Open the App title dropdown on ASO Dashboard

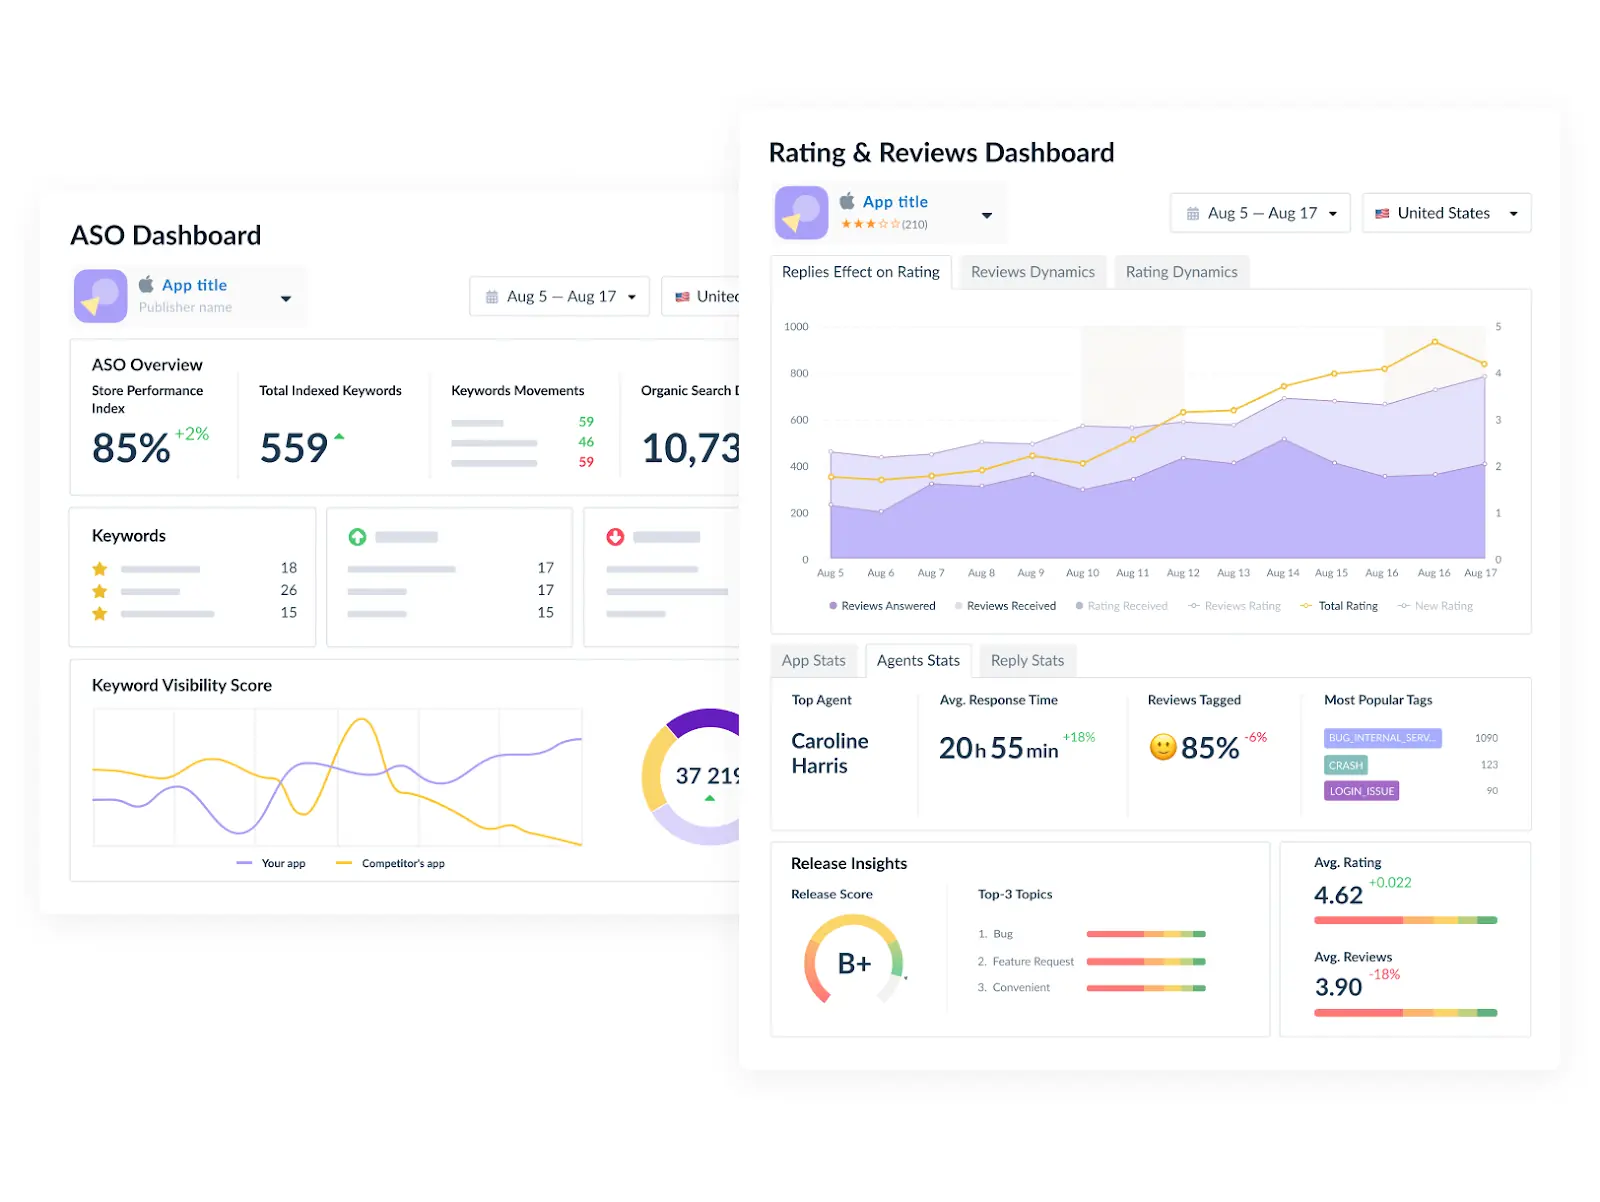[285, 296]
